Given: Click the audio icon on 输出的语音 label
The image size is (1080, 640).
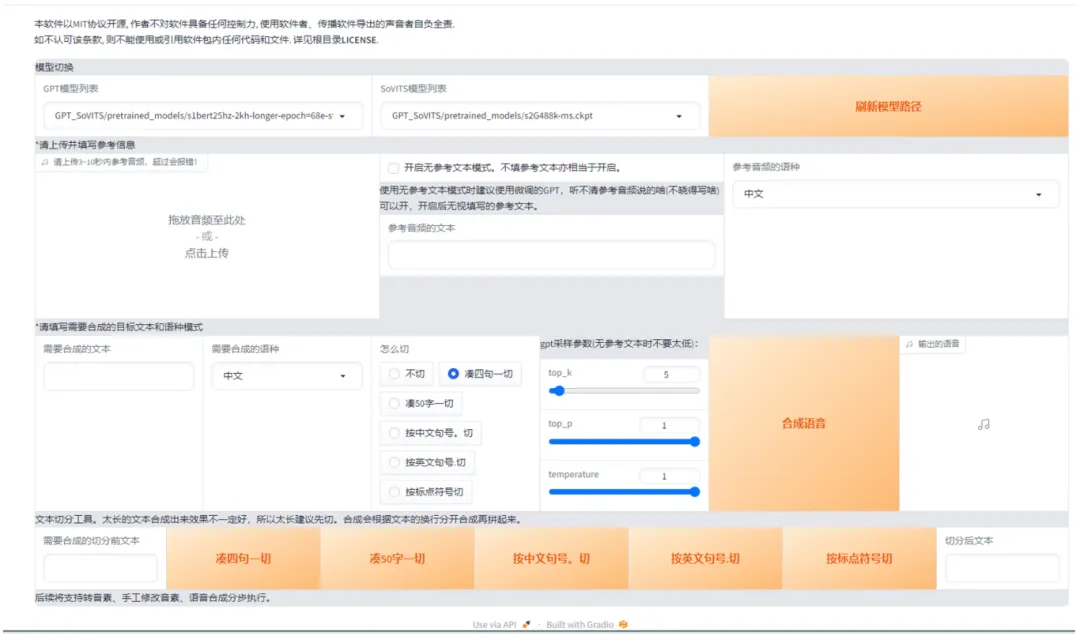Looking at the screenshot, I should pyautogui.click(x=909, y=344).
